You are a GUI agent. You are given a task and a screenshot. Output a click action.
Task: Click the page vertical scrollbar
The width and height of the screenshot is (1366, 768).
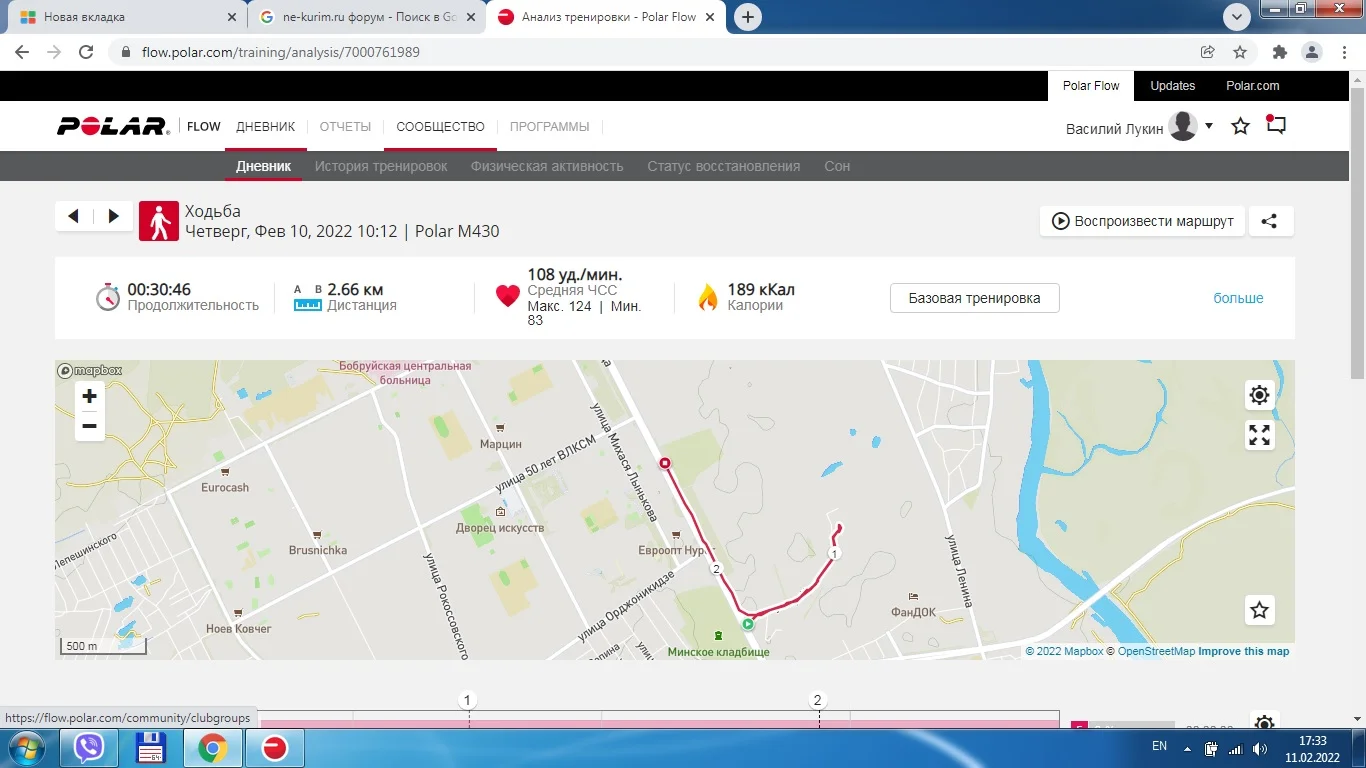(x=1357, y=232)
